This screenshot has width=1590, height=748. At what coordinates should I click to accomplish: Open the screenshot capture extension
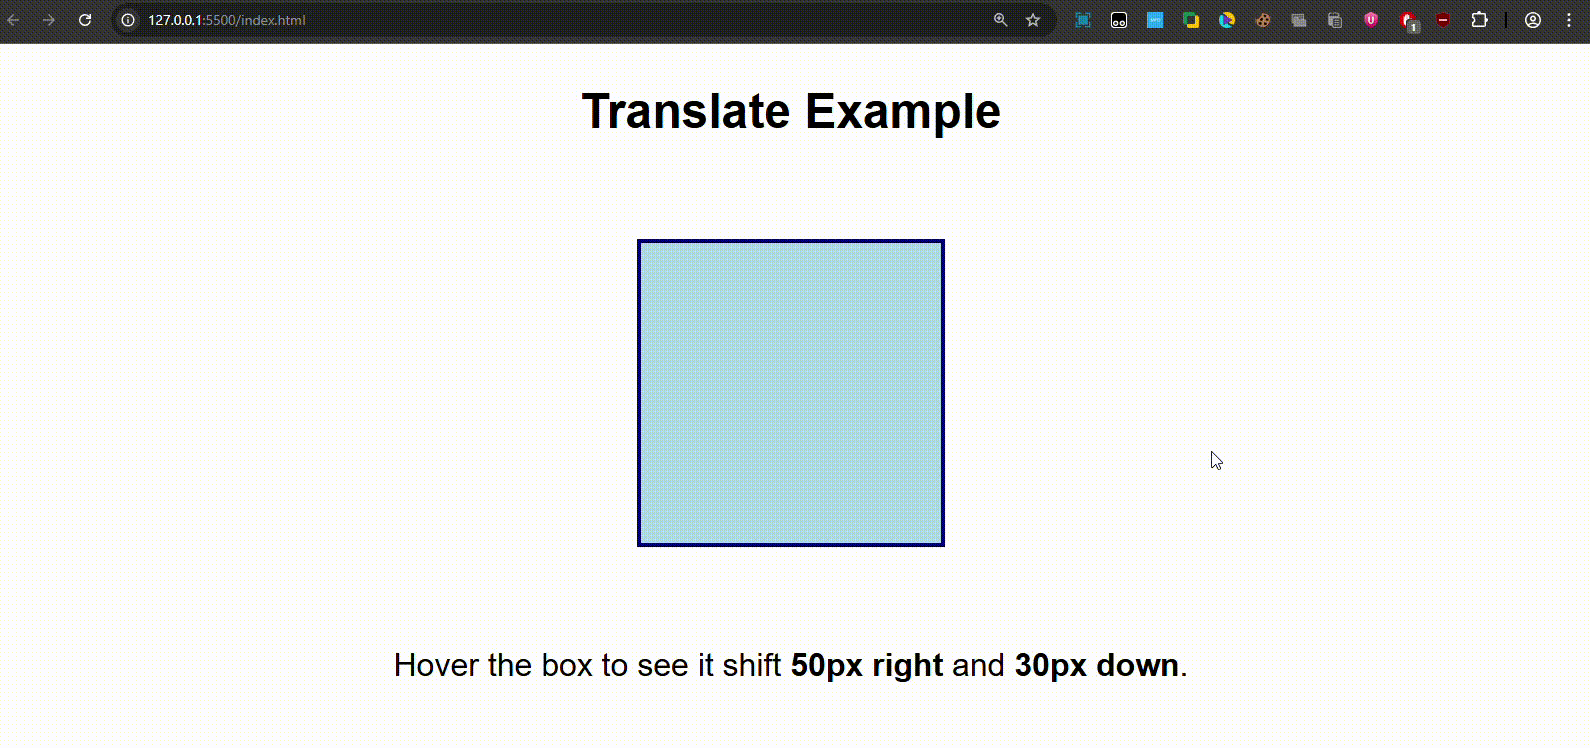1083,20
